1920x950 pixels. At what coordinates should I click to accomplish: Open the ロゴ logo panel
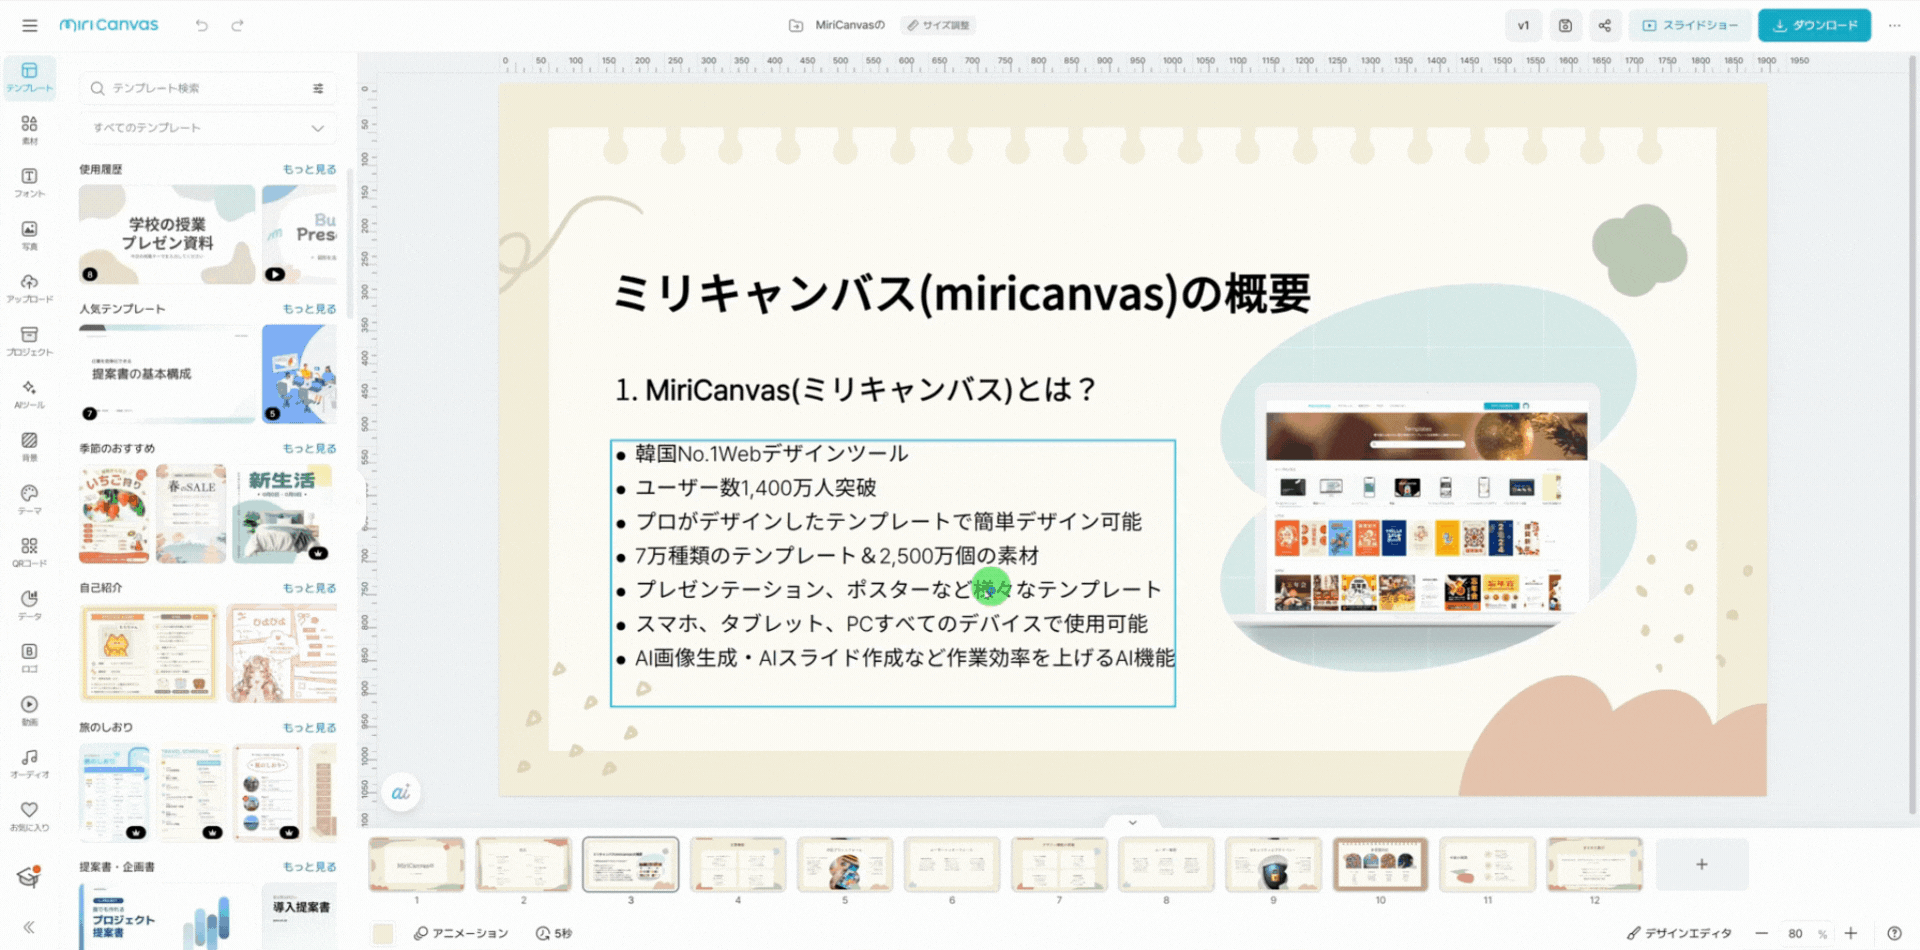point(29,658)
